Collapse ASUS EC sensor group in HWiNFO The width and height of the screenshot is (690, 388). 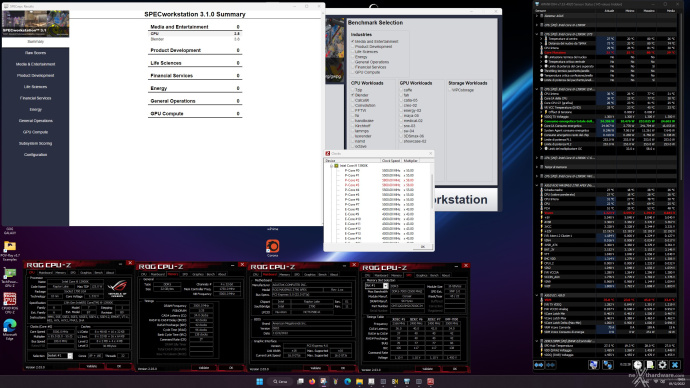537,295
